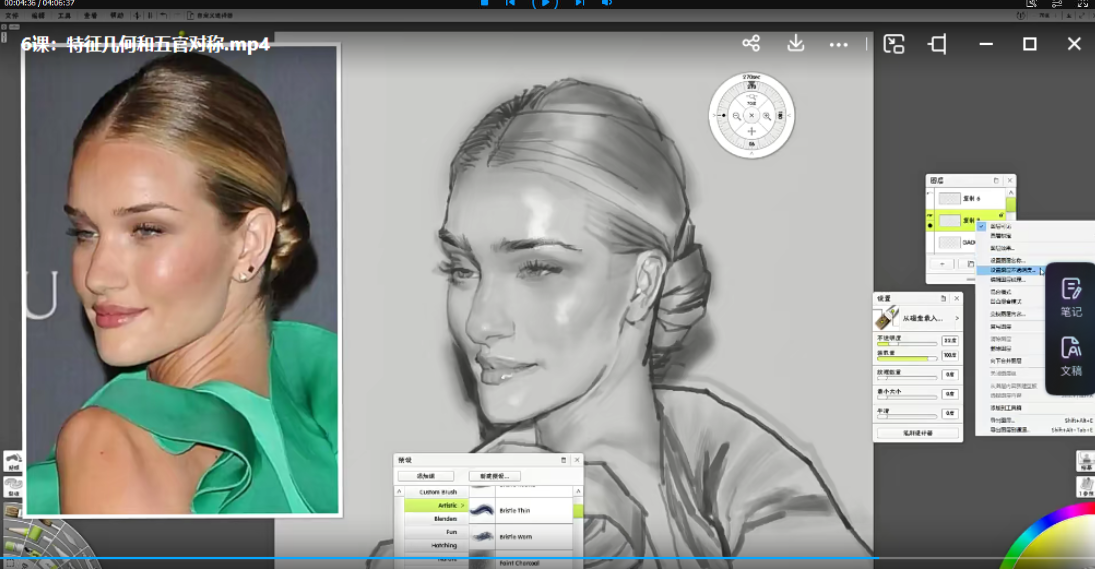Click dock icon of presets panel

click(x=564, y=460)
